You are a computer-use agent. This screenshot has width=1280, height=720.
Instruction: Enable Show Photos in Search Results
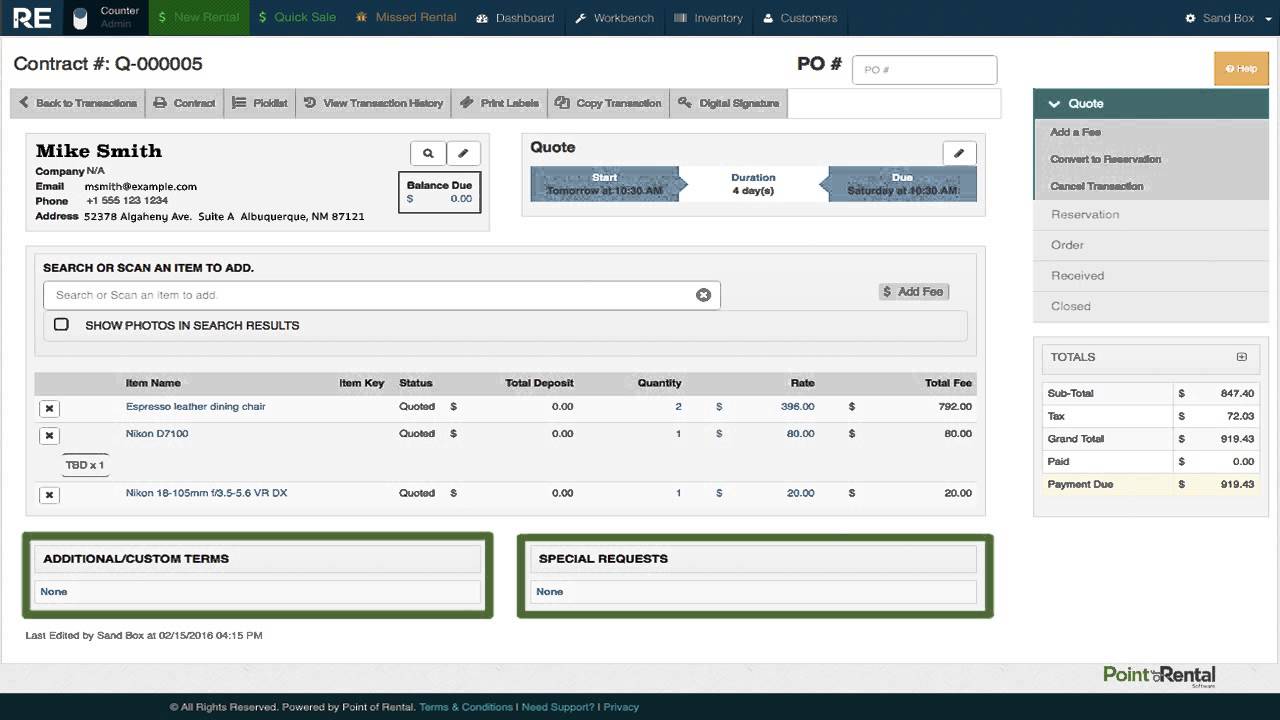click(61, 324)
